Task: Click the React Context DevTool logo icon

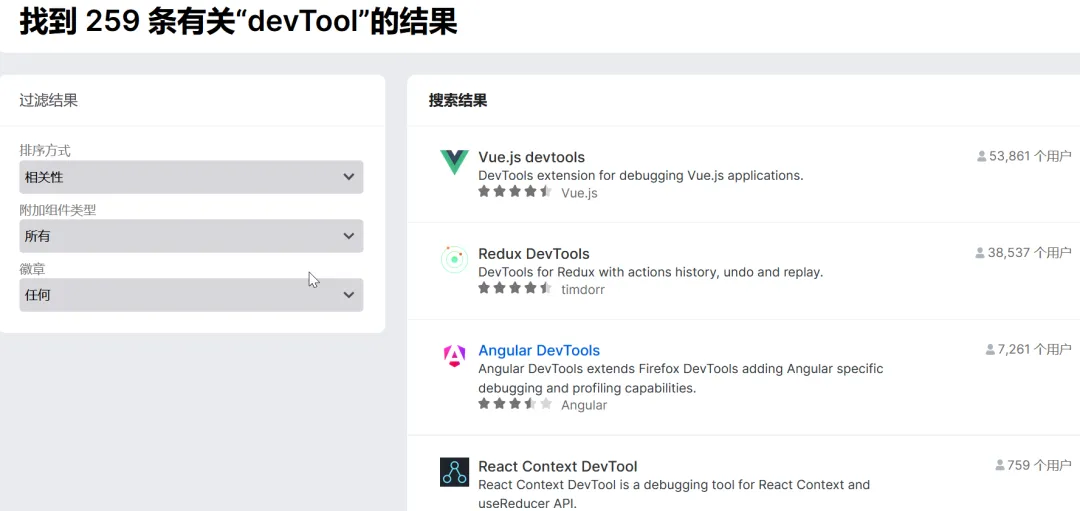Action: [454, 472]
